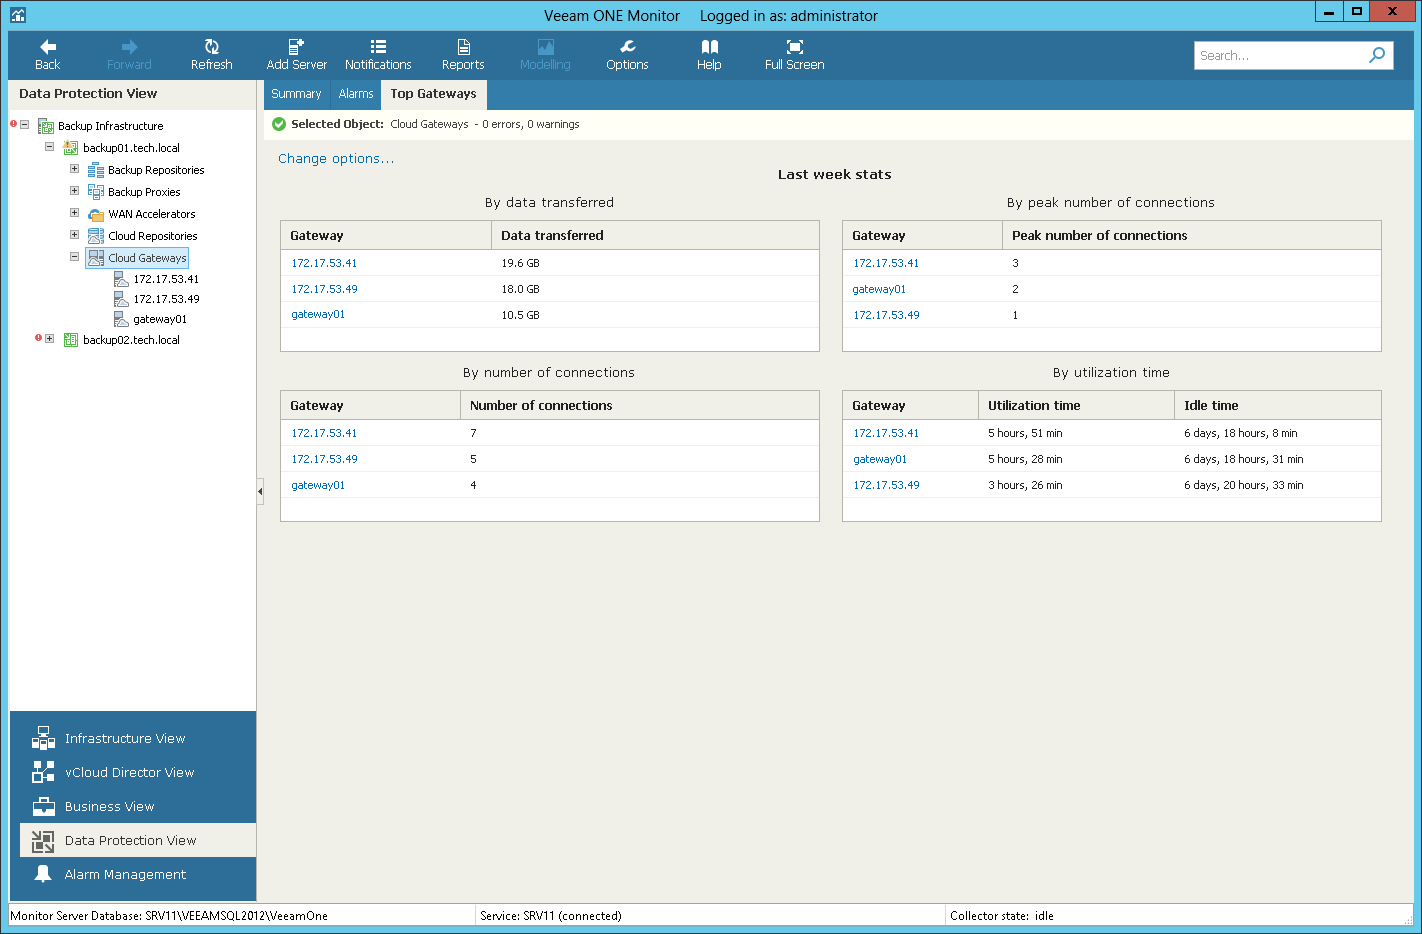The image size is (1422, 934).
Task: Expand the Cloud Repositories node
Action: point(74,234)
